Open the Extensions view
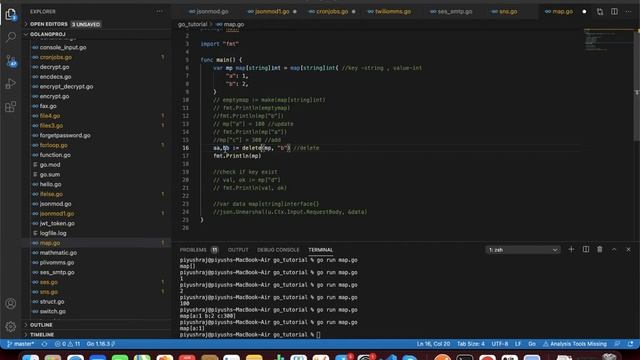 (11, 107)
